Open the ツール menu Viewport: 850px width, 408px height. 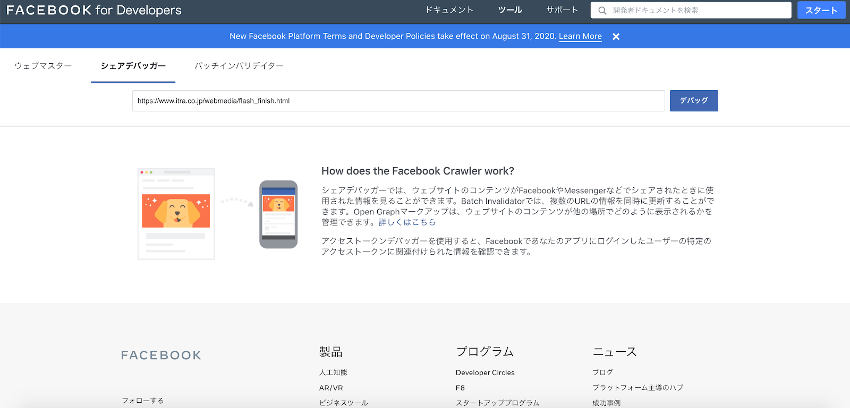click(x=510, y=10)
